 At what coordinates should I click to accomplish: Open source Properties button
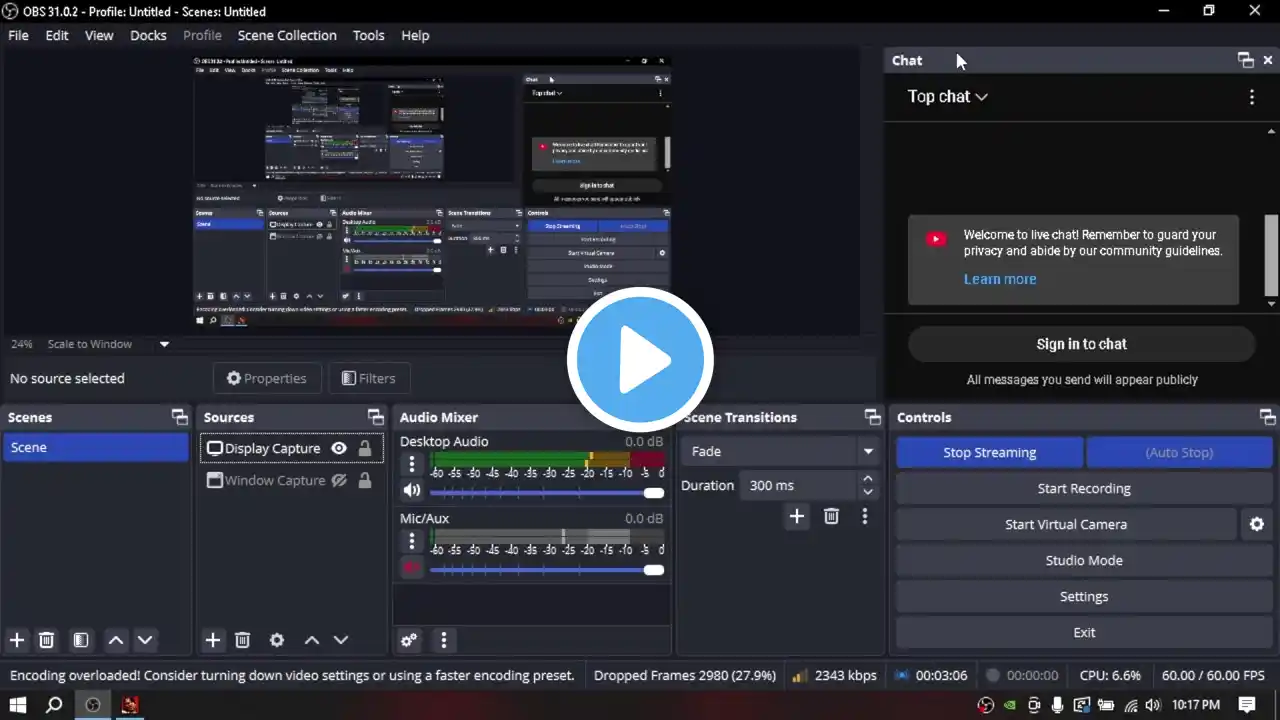click(x=267, y=378)
